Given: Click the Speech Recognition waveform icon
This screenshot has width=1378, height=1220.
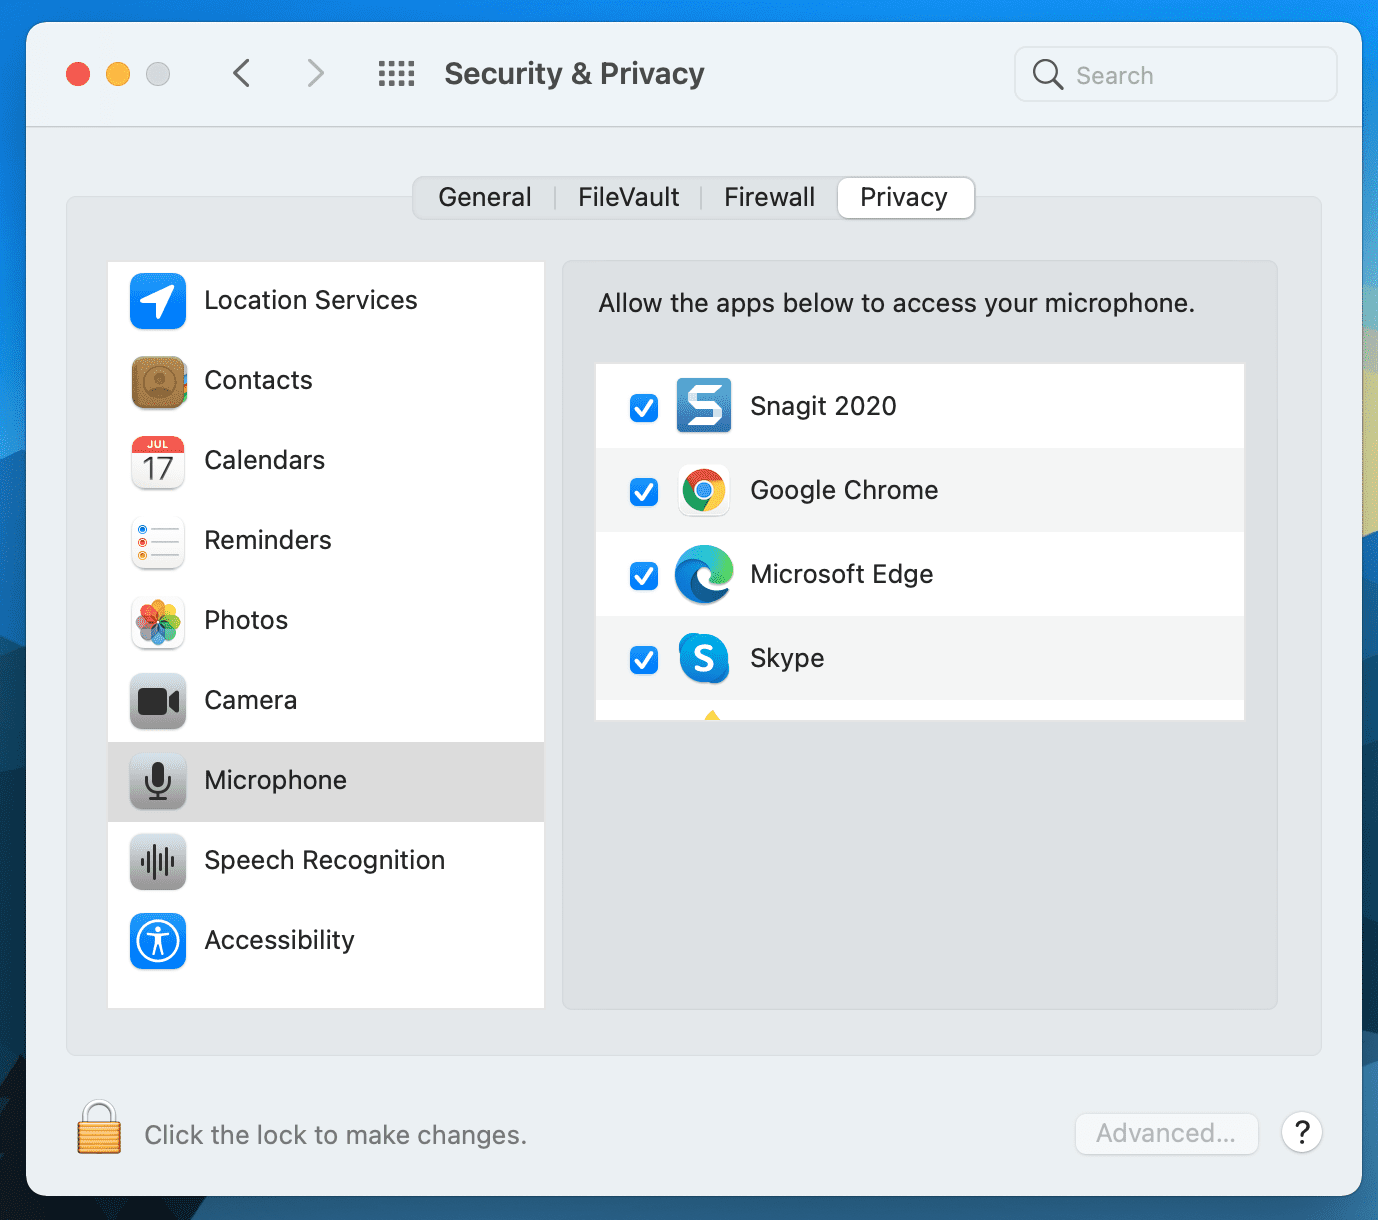Looking at the screenshot, I should coord(158,861).
